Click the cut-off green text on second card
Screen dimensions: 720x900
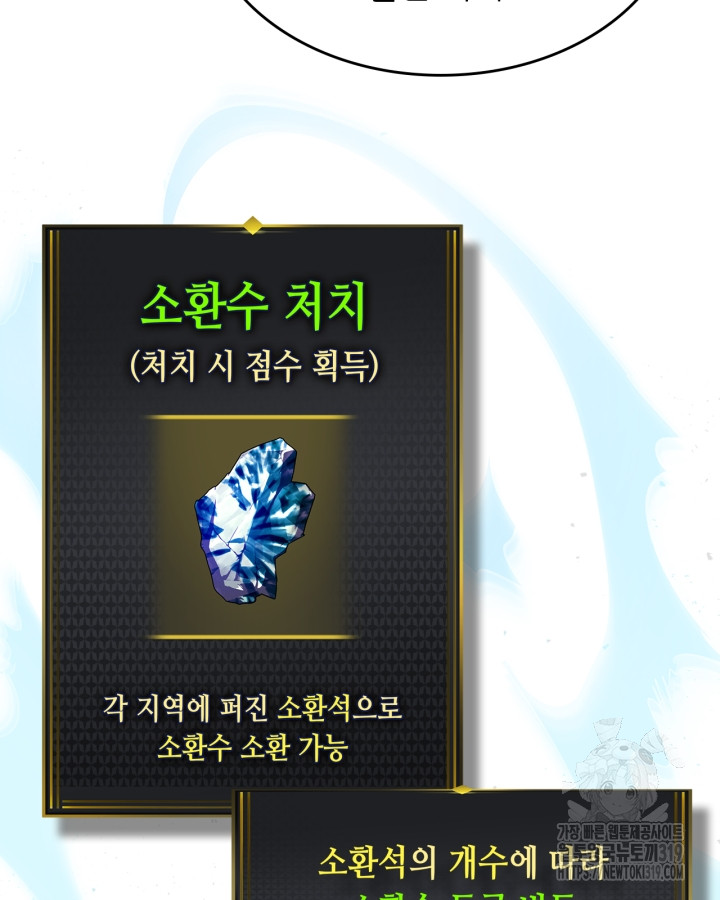pyautogui.click(x=462, y=894)
